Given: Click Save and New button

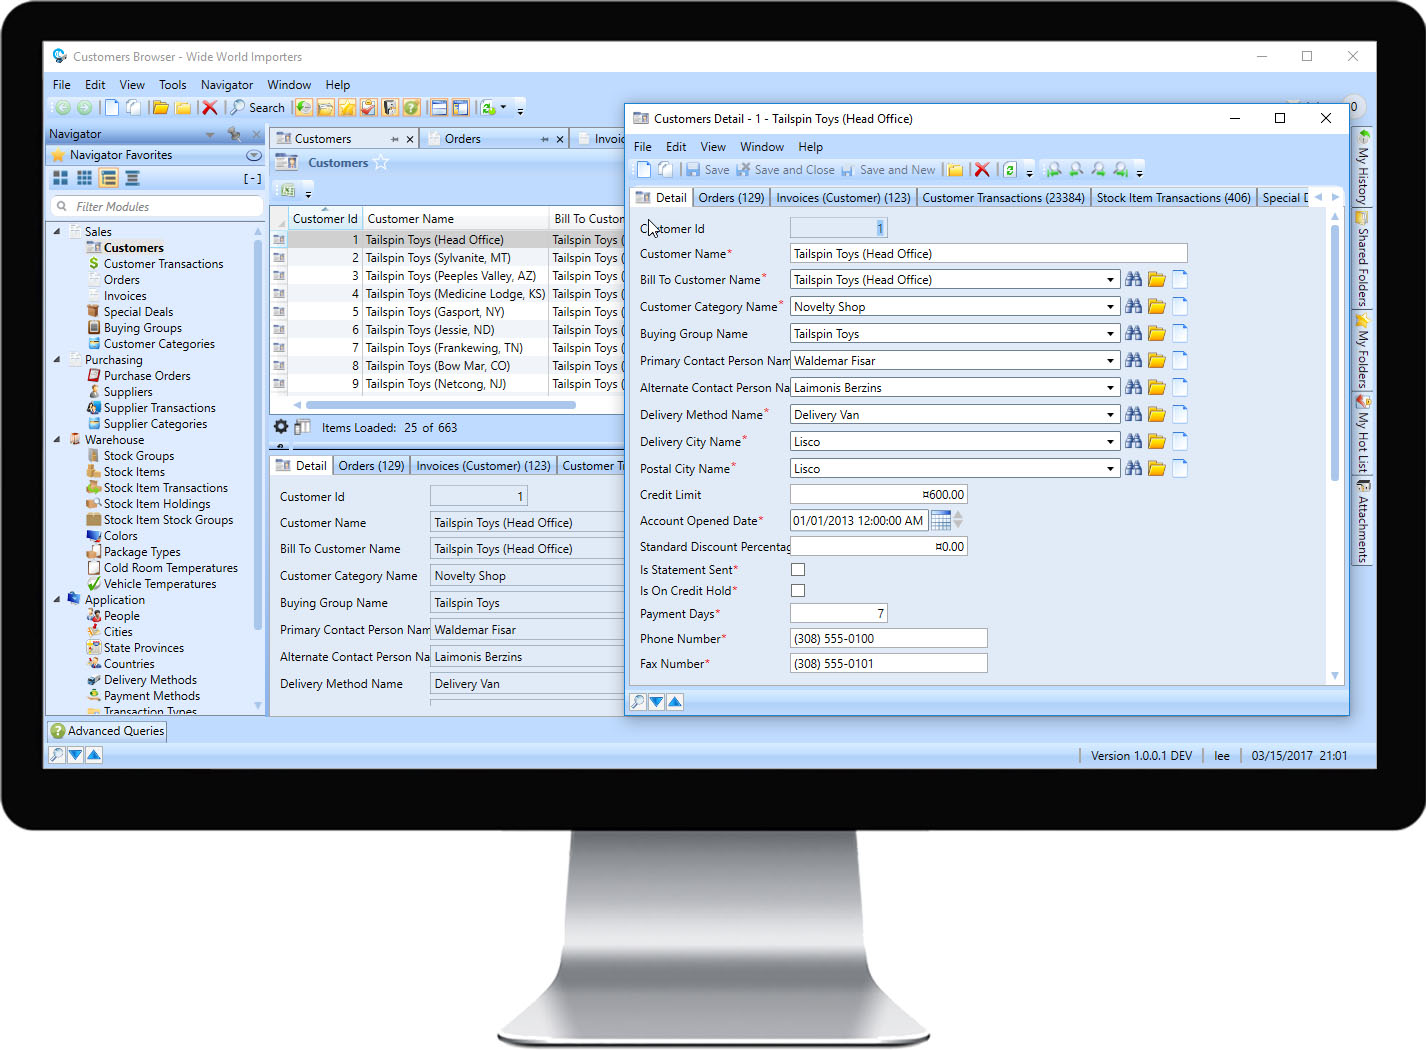Looking at the screenshot, I should pos(888,170).
